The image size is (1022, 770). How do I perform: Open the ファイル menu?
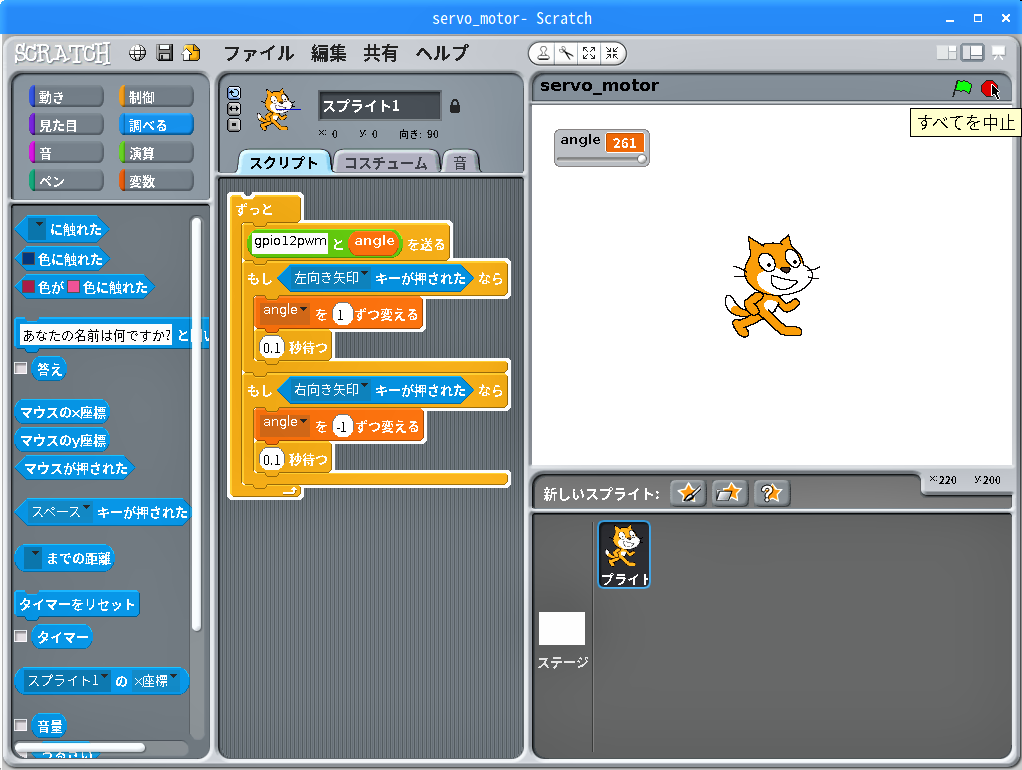coord(259,53)
